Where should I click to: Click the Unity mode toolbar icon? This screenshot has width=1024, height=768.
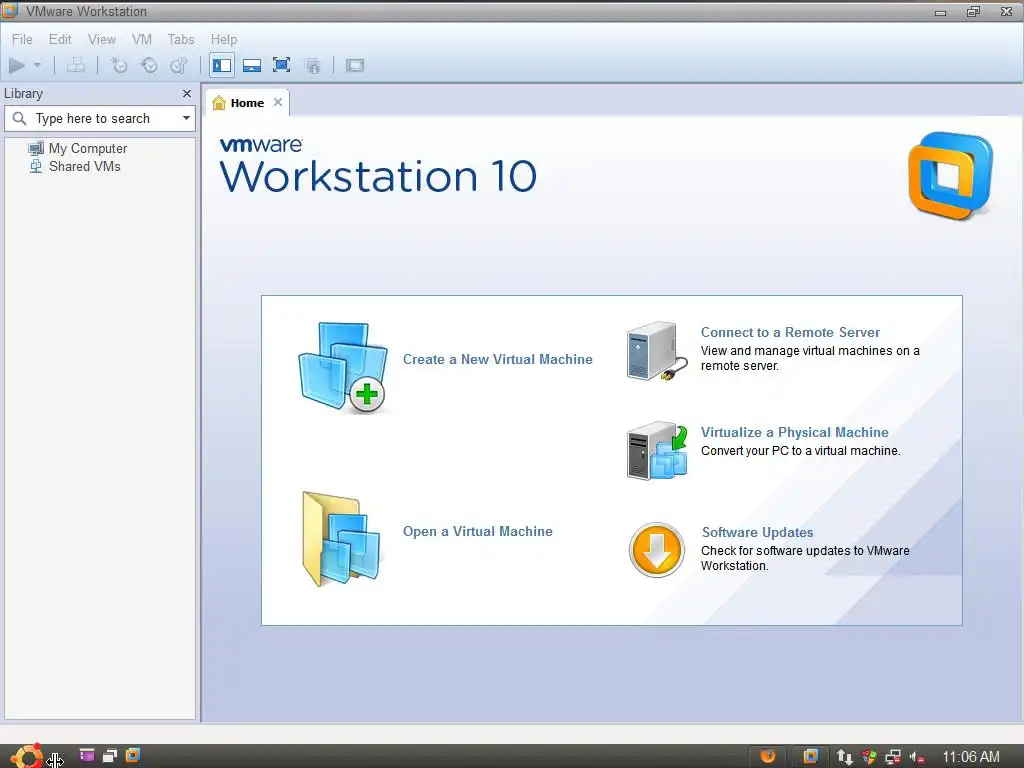pyautogui.click(x=312, y=65)
